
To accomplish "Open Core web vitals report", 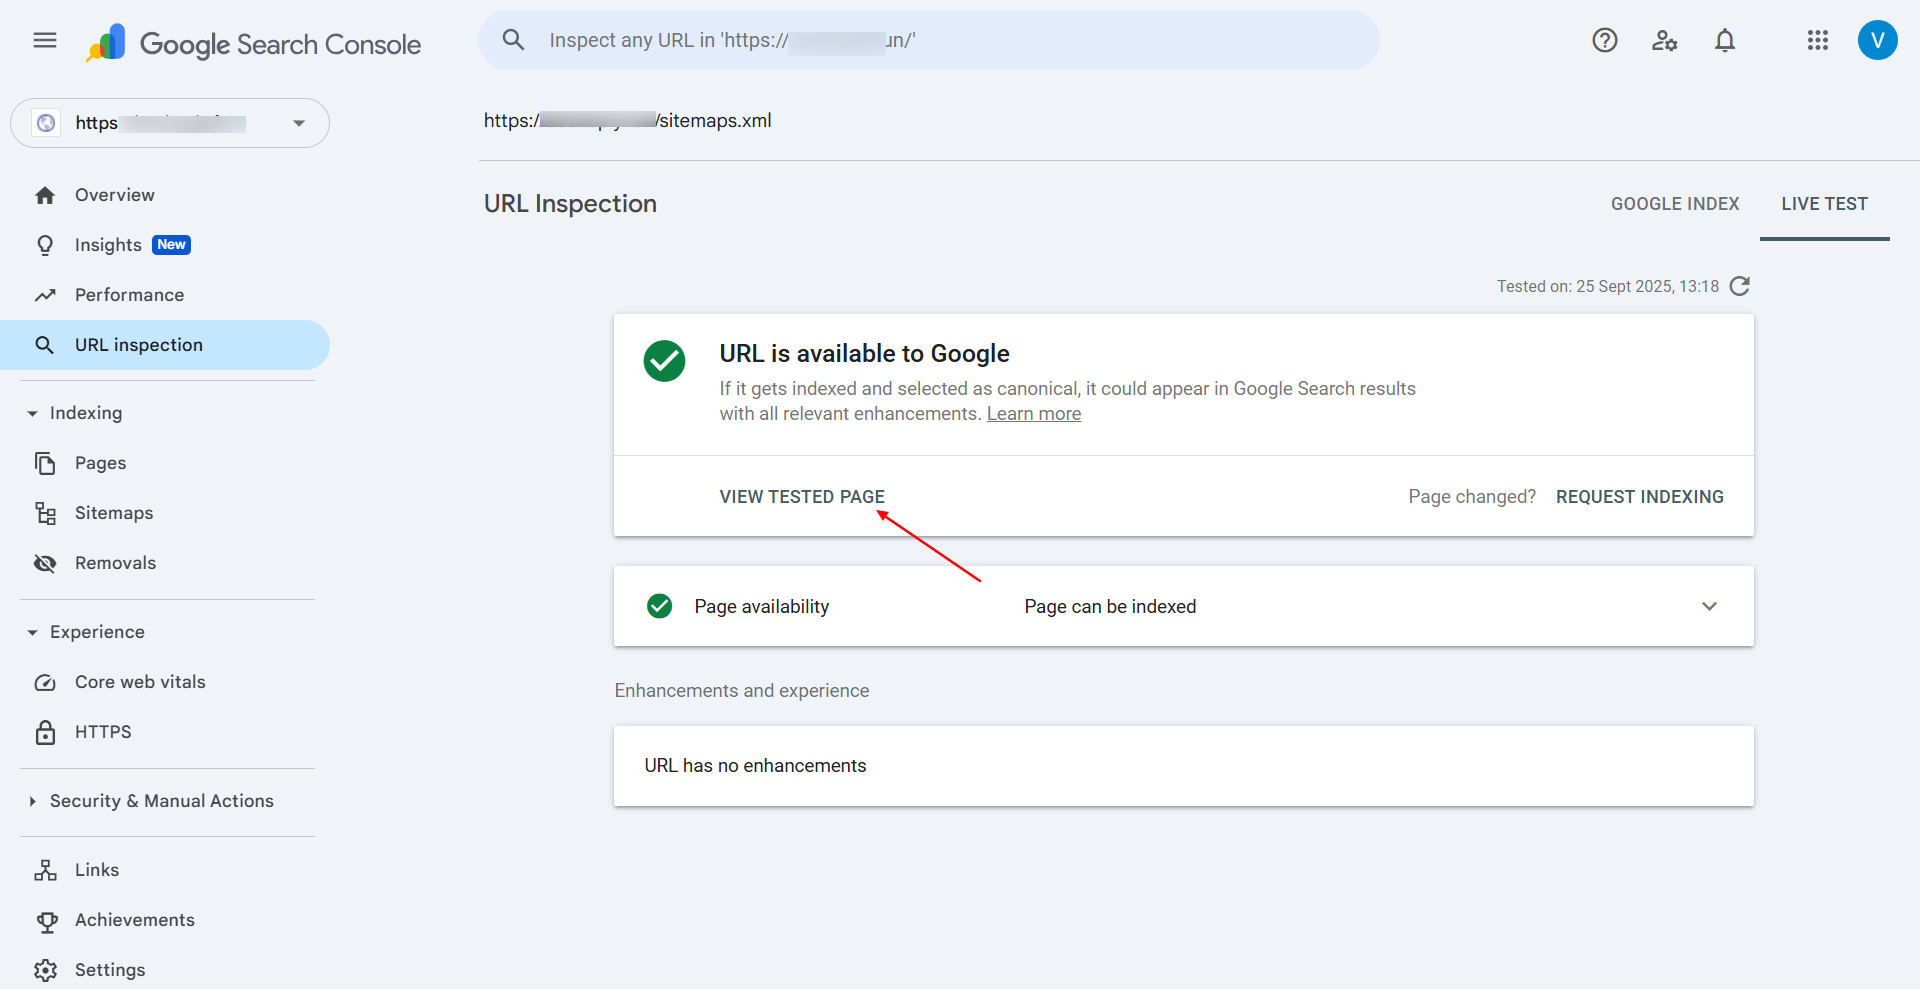I will [x=140, y=682].
